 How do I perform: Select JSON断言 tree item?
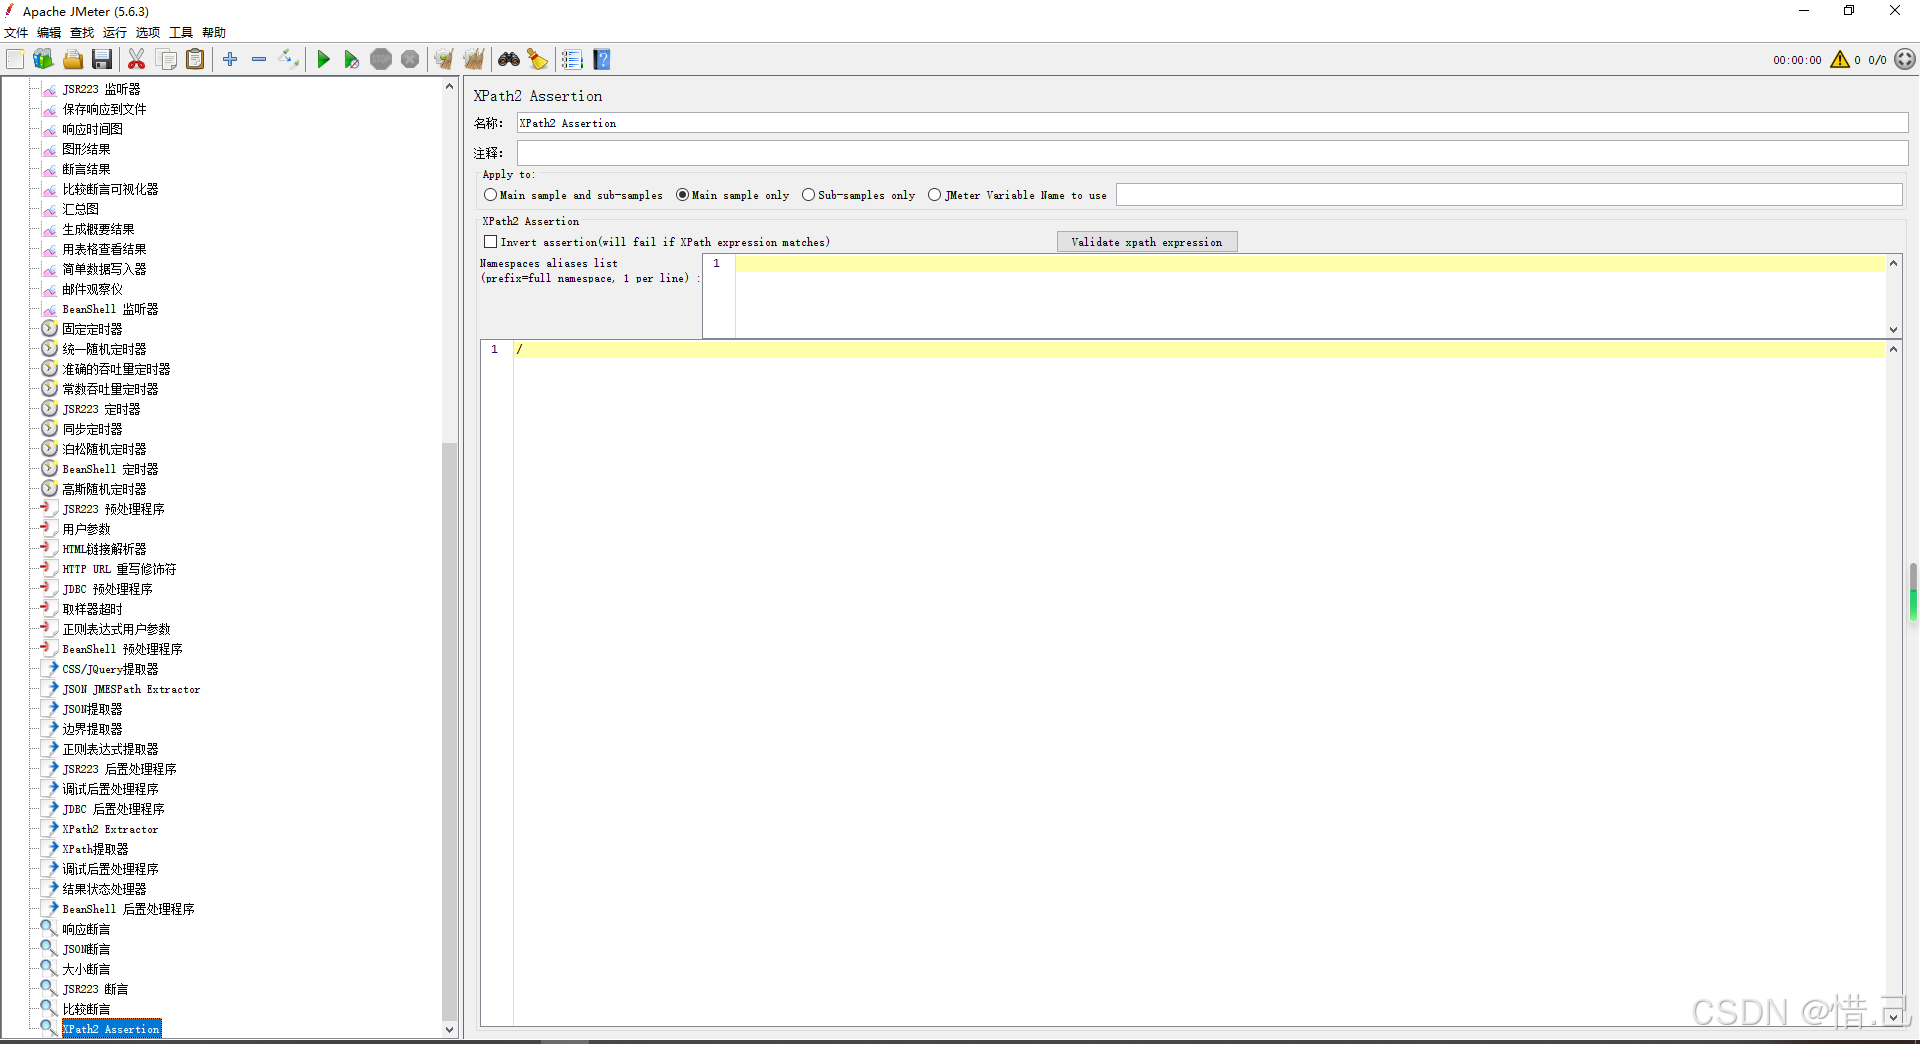(x=86, y=949)
